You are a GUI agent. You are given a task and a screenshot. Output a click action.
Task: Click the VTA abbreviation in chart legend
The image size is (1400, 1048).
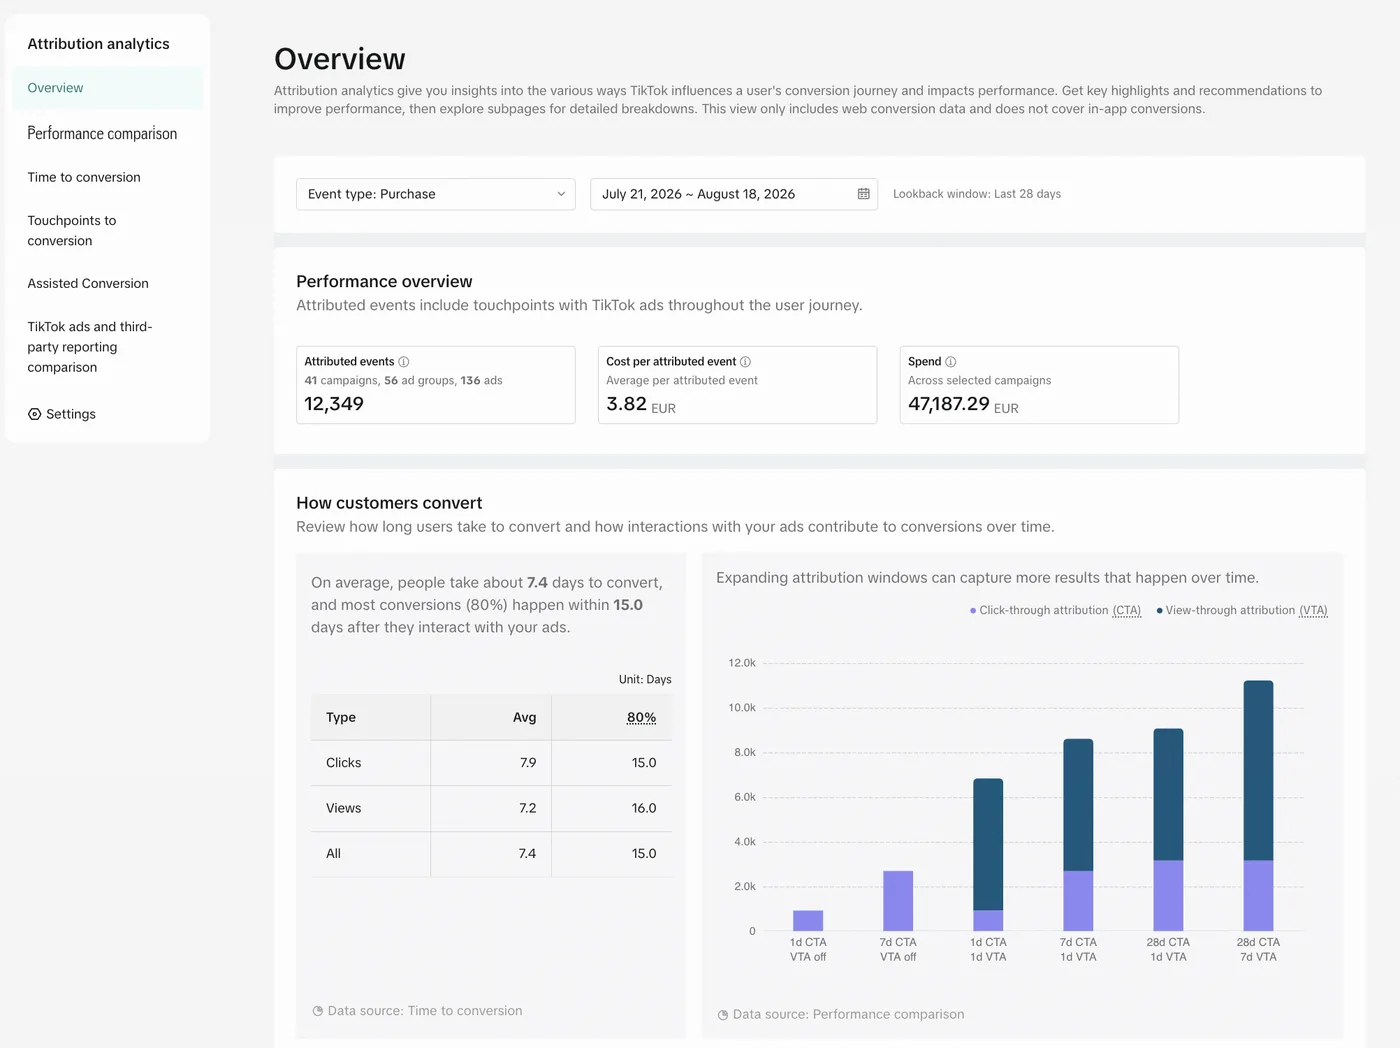tap(1313, 610)
